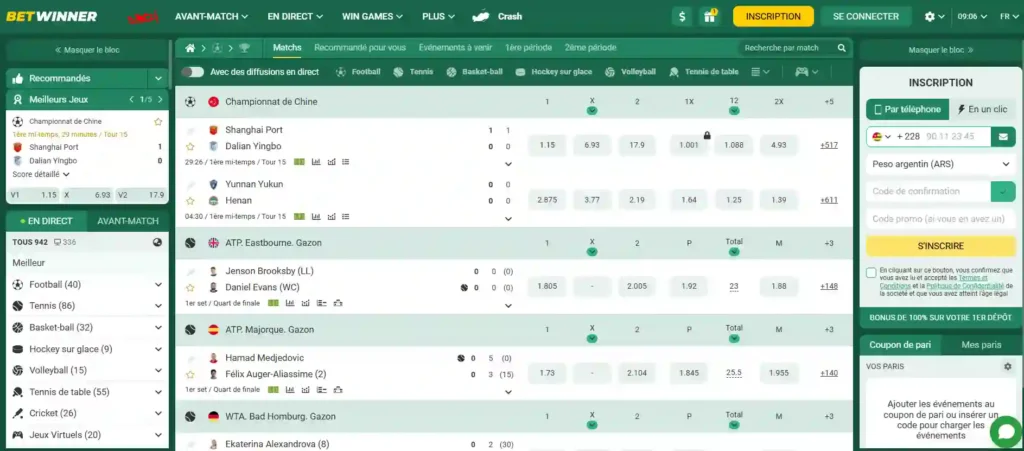Open the Peso argentin currency dropdown
The width and height of the screenshot is (1024, 451).
point(940,164)
